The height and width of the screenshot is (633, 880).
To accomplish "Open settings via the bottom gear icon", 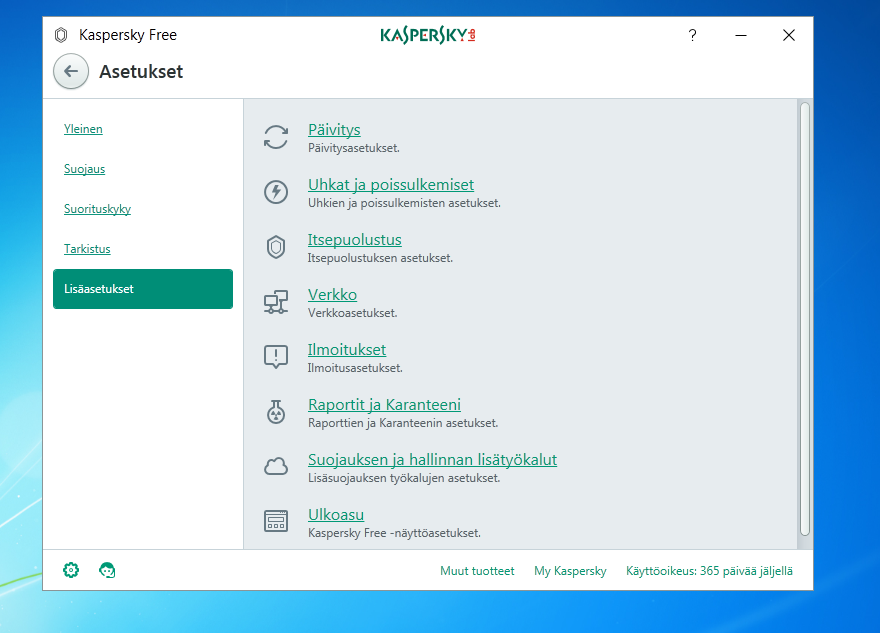I will tap(71, 570).
